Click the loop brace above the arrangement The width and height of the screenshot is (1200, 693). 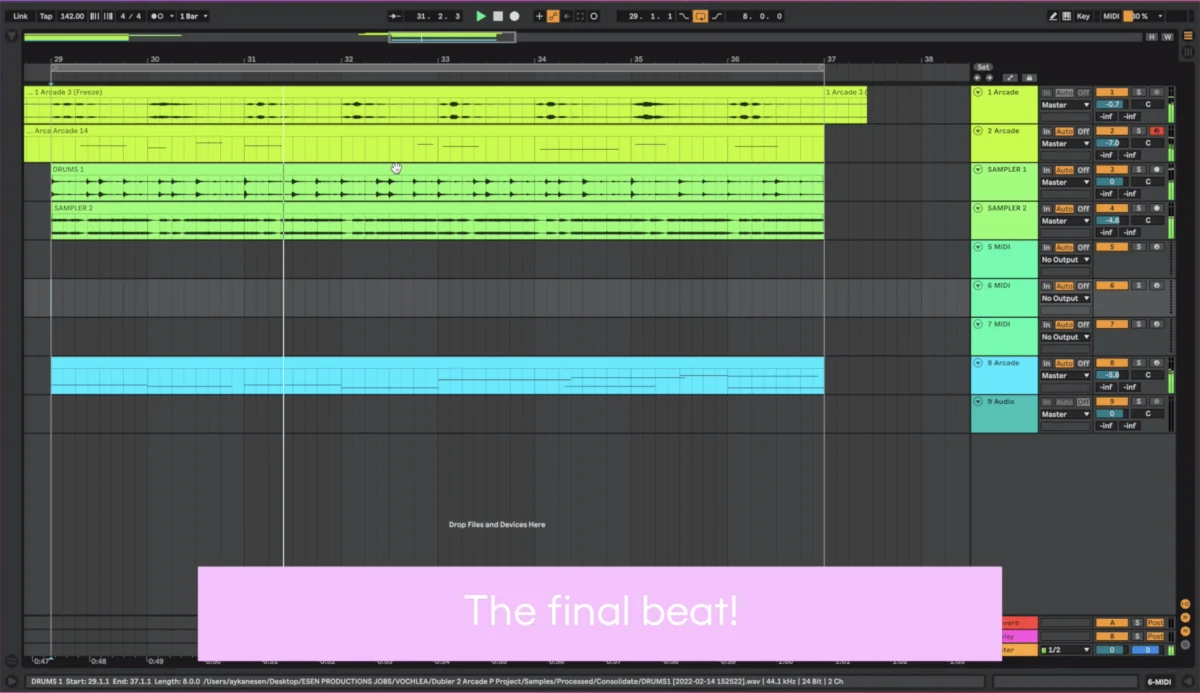pos(437,68)
